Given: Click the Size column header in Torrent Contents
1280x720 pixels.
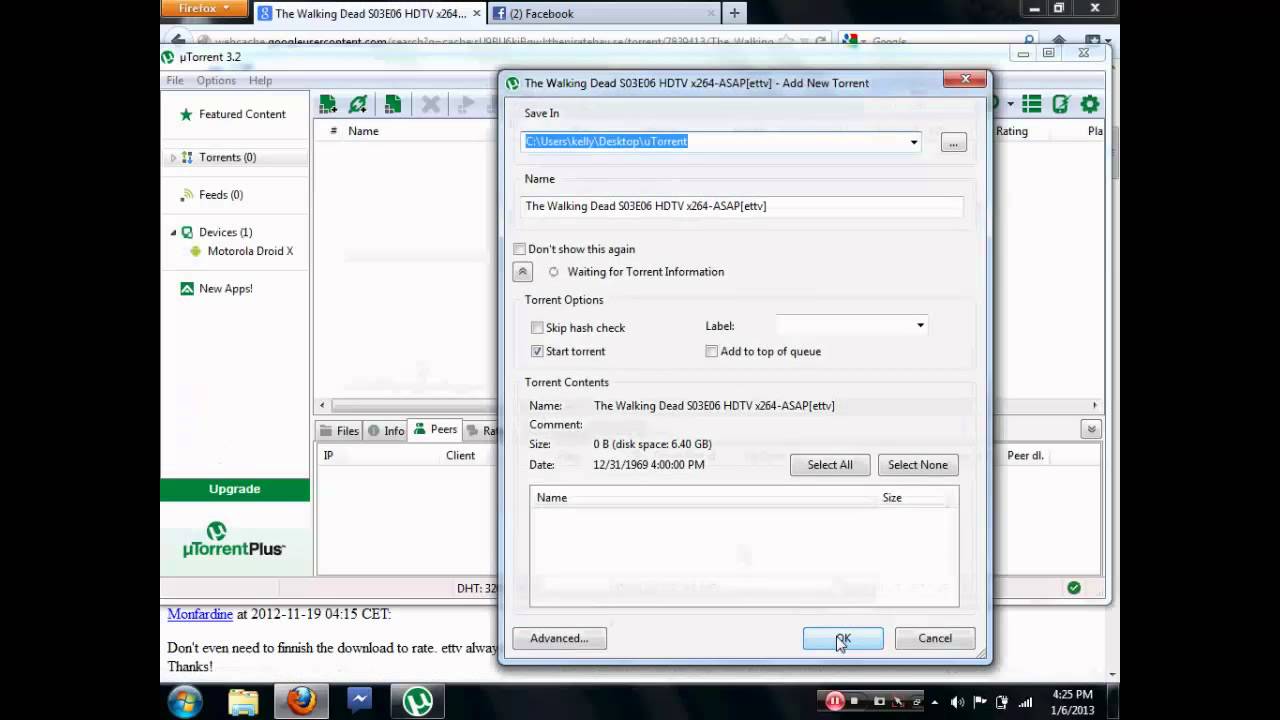Looking at the screenshot, I should [x=892, y=497].
